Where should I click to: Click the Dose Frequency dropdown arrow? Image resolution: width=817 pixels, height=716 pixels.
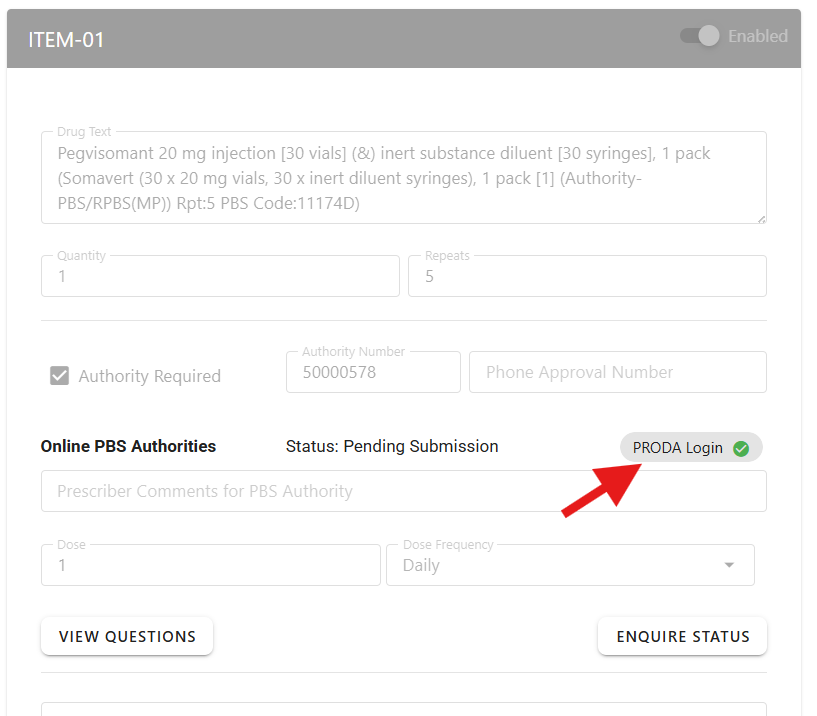tap(729, 565)
